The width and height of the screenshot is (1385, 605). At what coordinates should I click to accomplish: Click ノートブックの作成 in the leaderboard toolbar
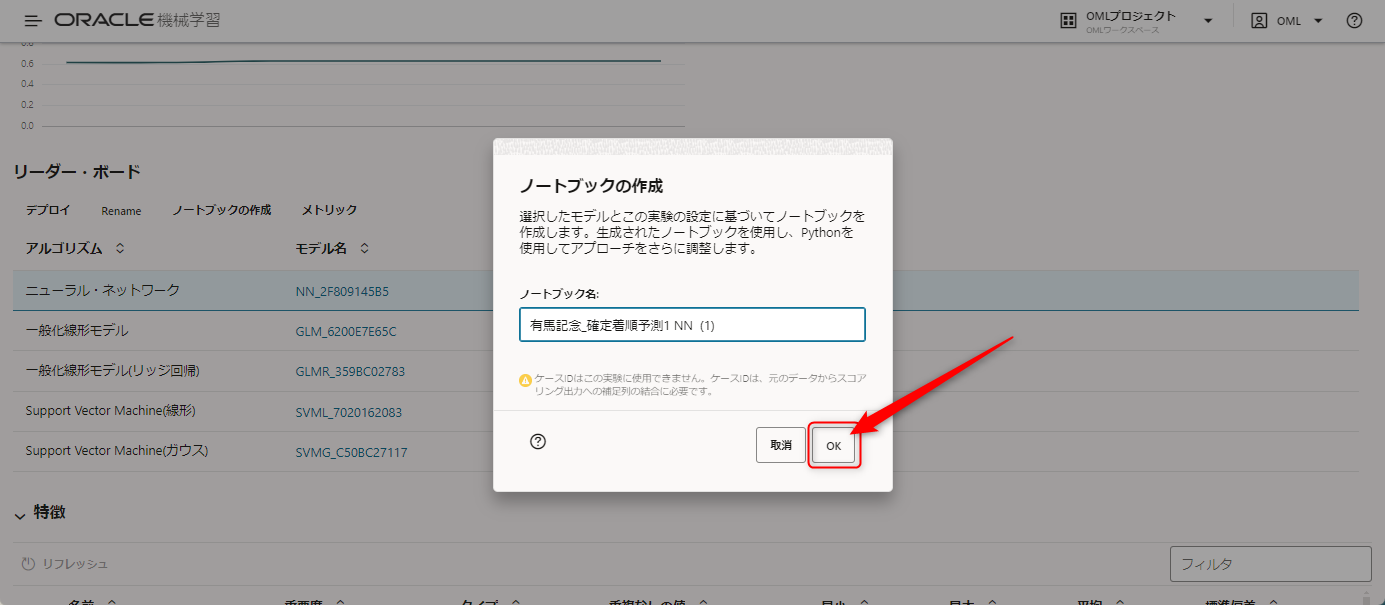coord(221,210)
